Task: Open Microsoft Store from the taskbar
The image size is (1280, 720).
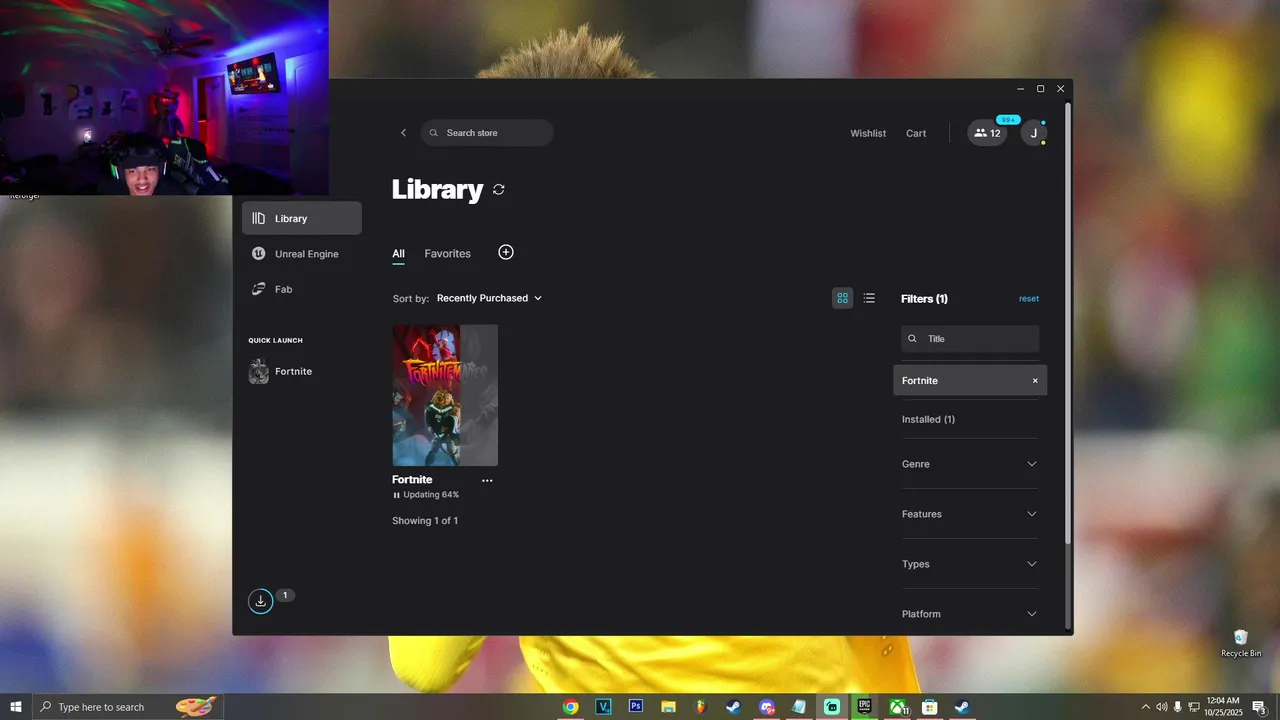Action: [x=930, y=707]
